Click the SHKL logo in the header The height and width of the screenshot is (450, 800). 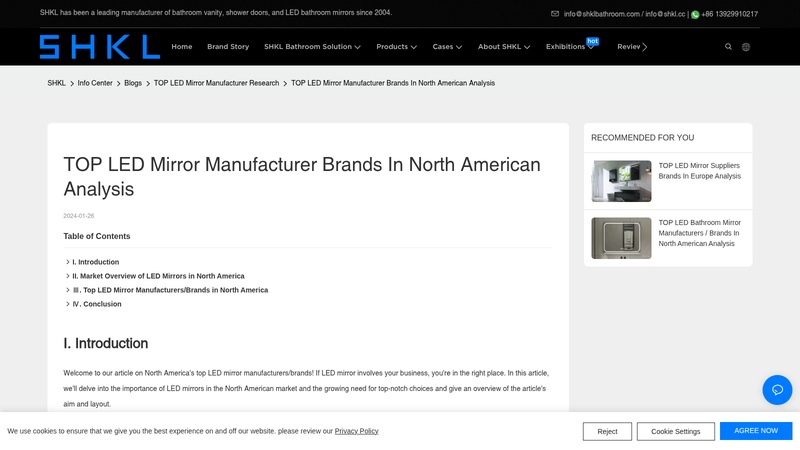point(100,47)
